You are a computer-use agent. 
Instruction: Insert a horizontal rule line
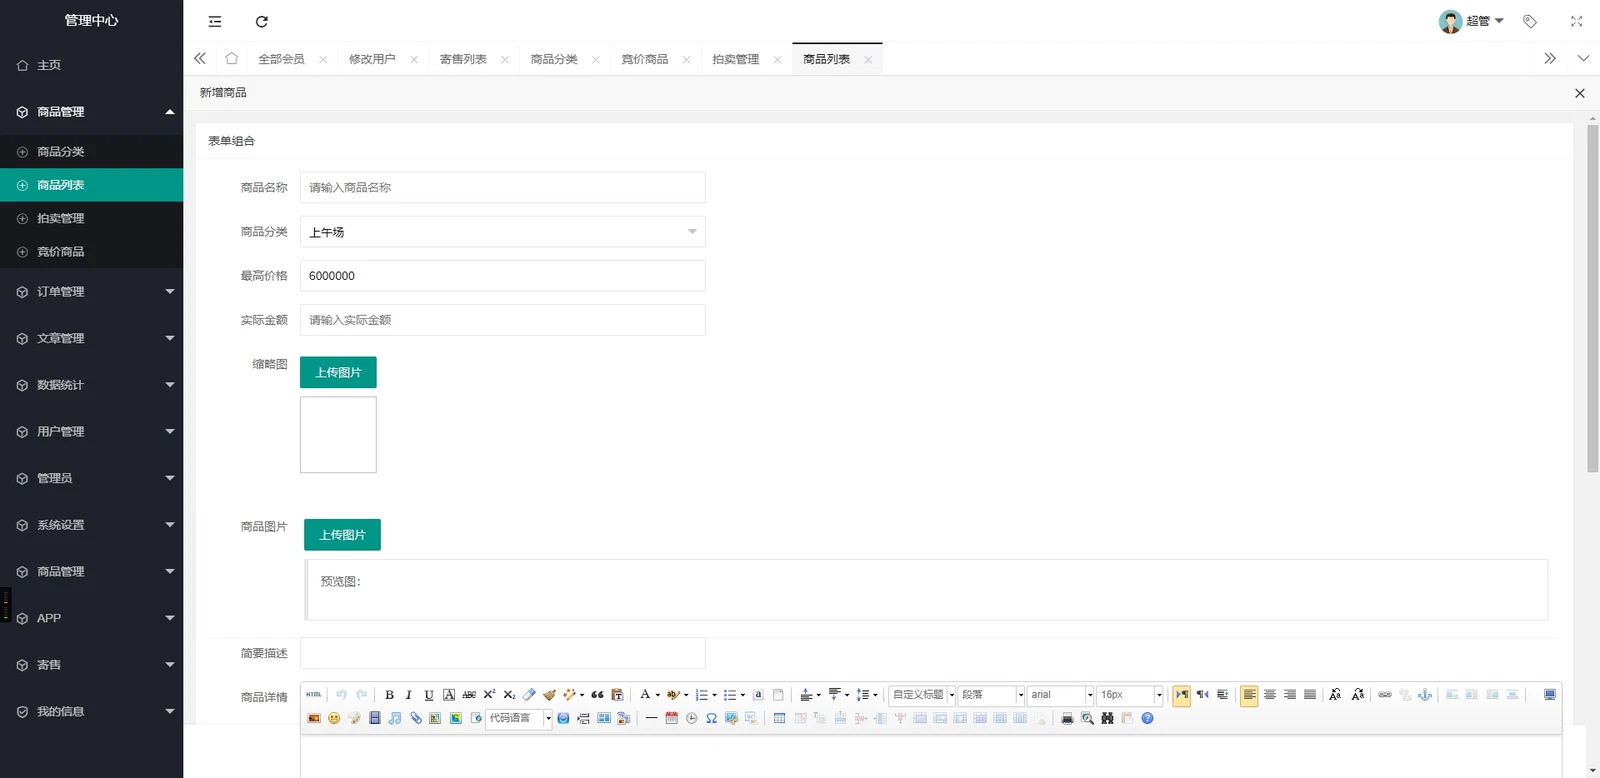[x=651, y=718]
